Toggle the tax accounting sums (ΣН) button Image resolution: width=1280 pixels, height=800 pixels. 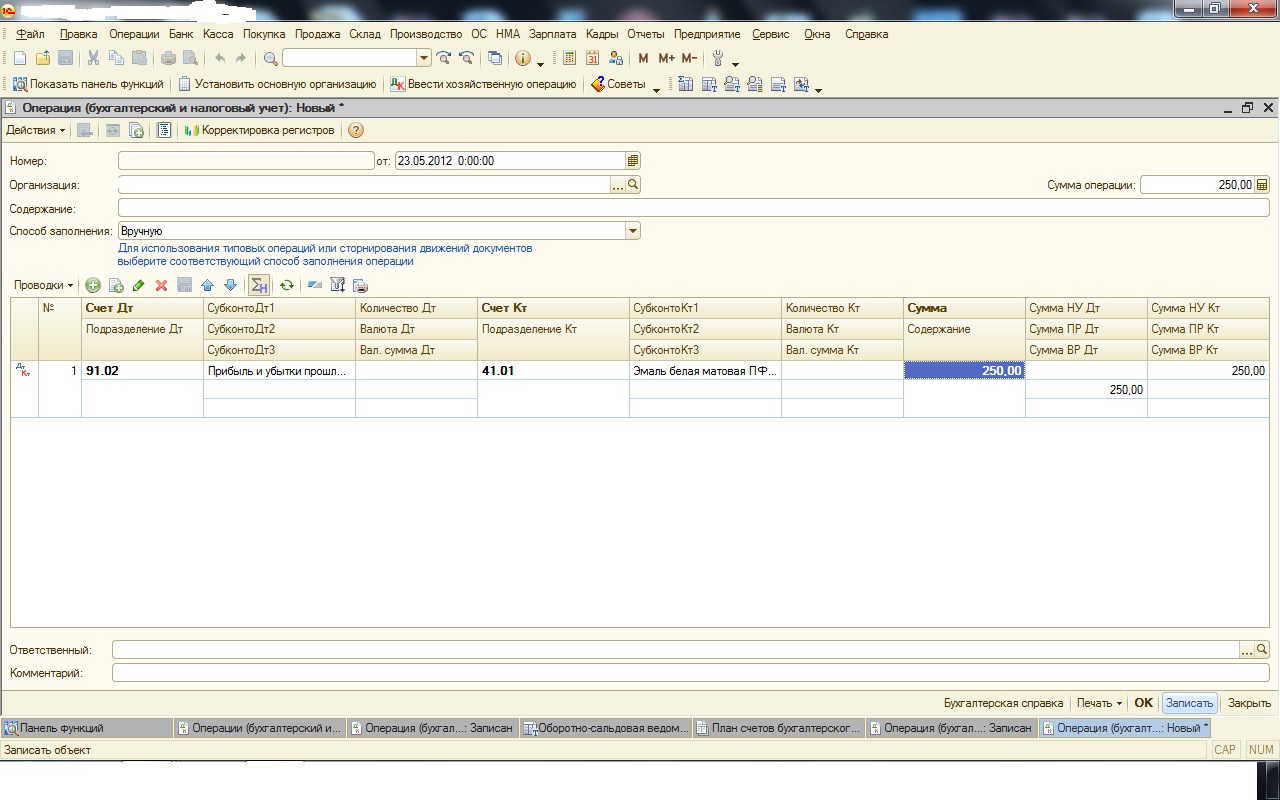coord(259,285)
